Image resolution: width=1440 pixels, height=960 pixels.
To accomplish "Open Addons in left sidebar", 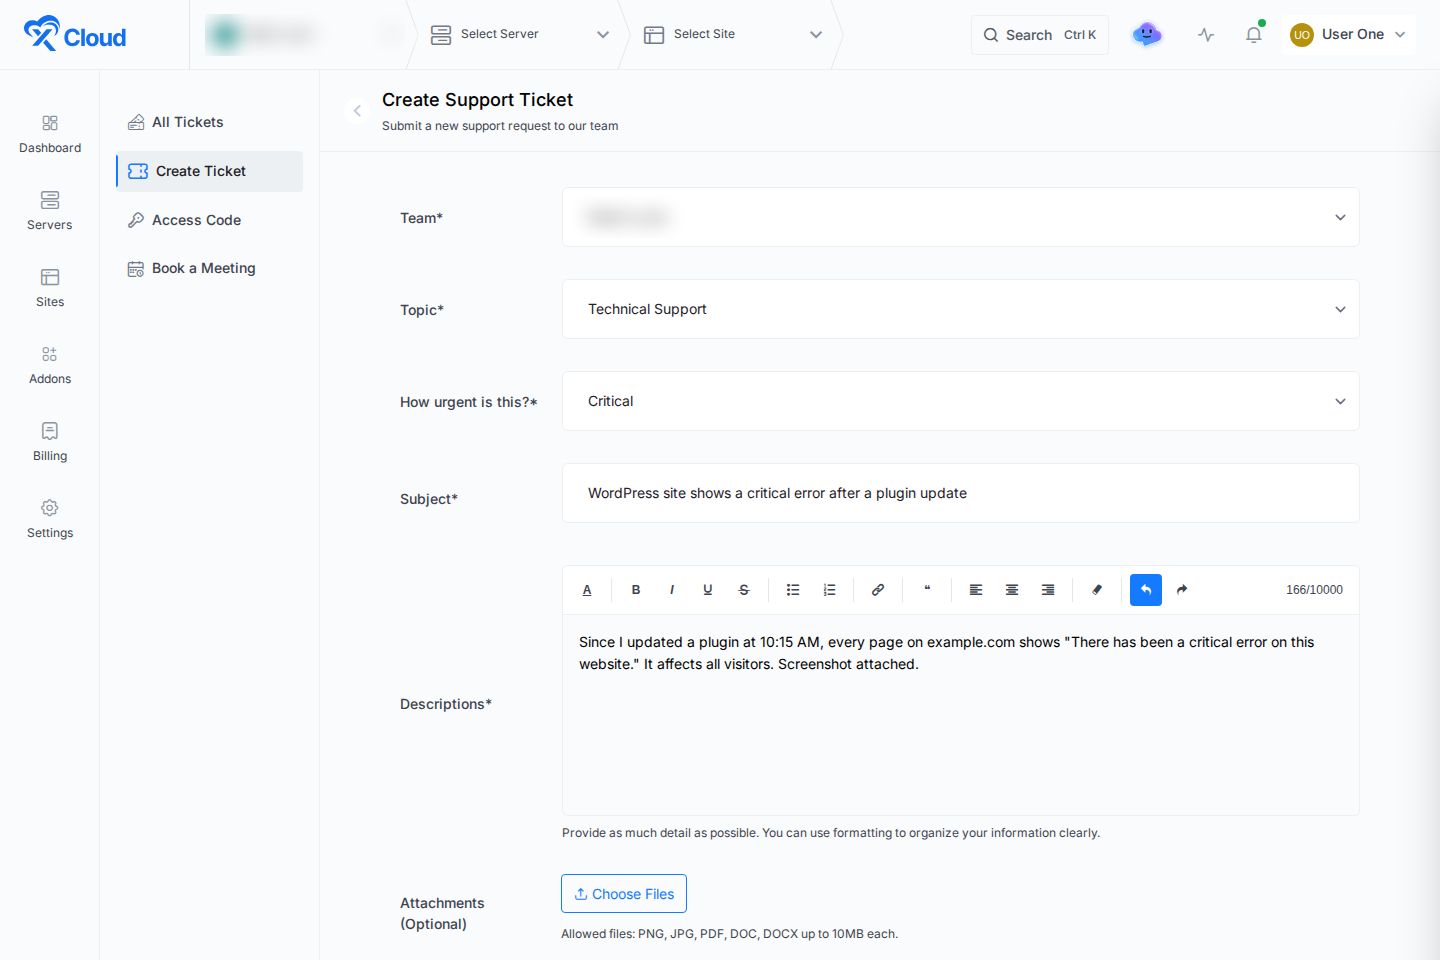I will pyautogui.click(x=50, y=366).
